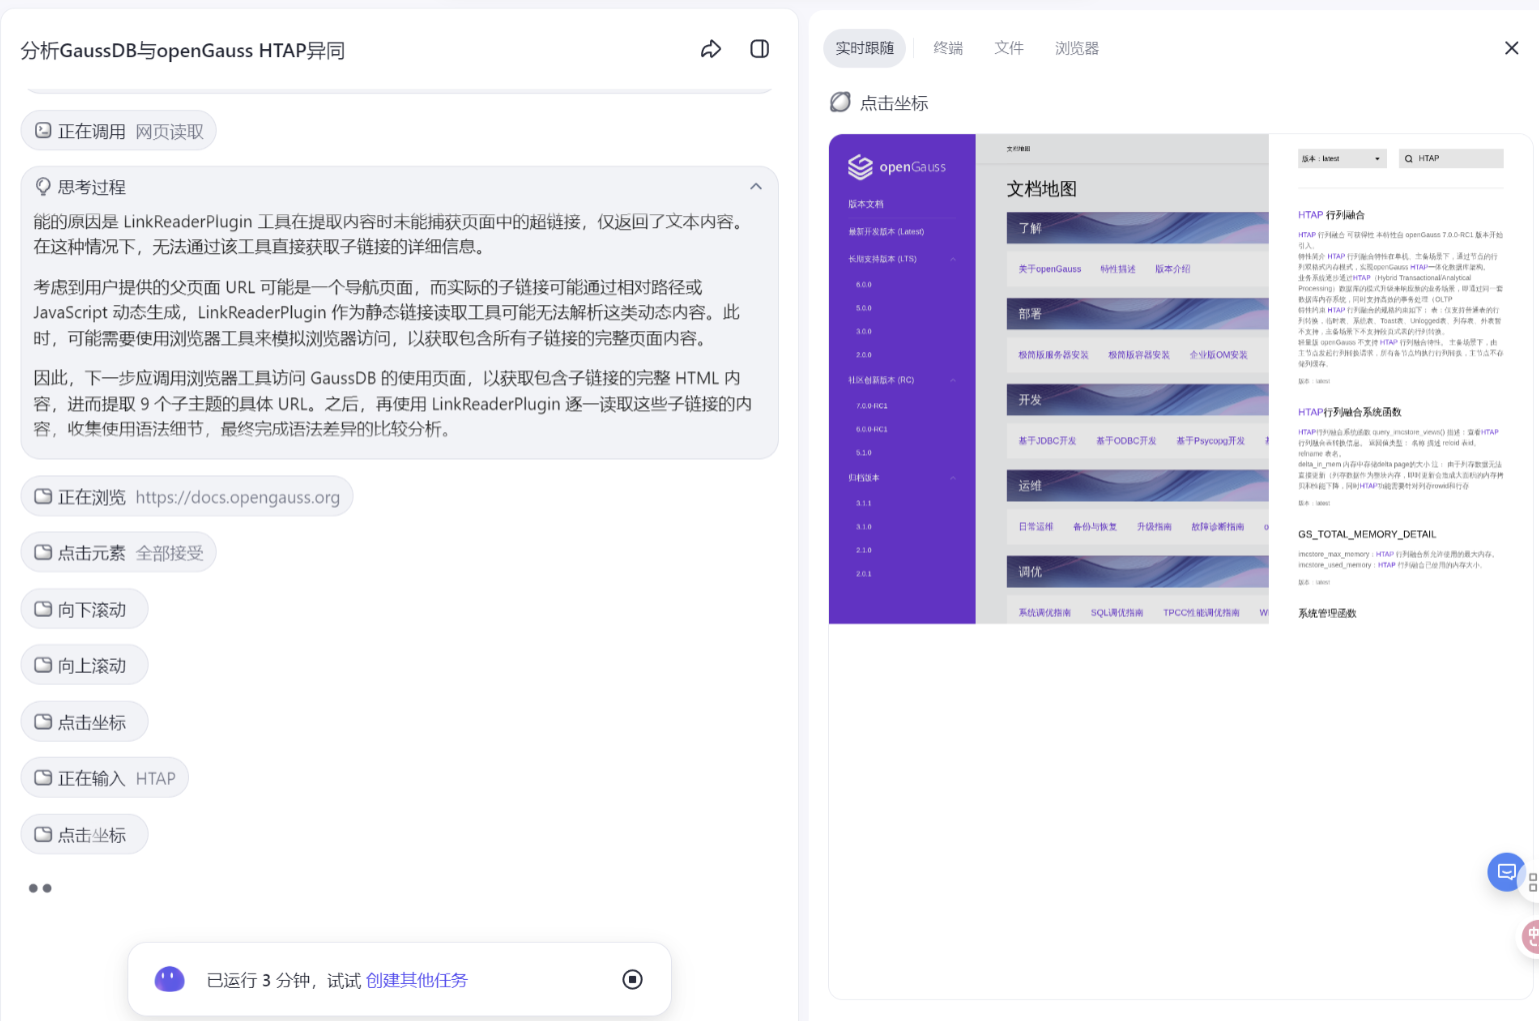Collapse 社区创新版本 (RC) group
The height and width of the screenshot is (1021, 1539).
pyautogui.click(x=953, y=380)
